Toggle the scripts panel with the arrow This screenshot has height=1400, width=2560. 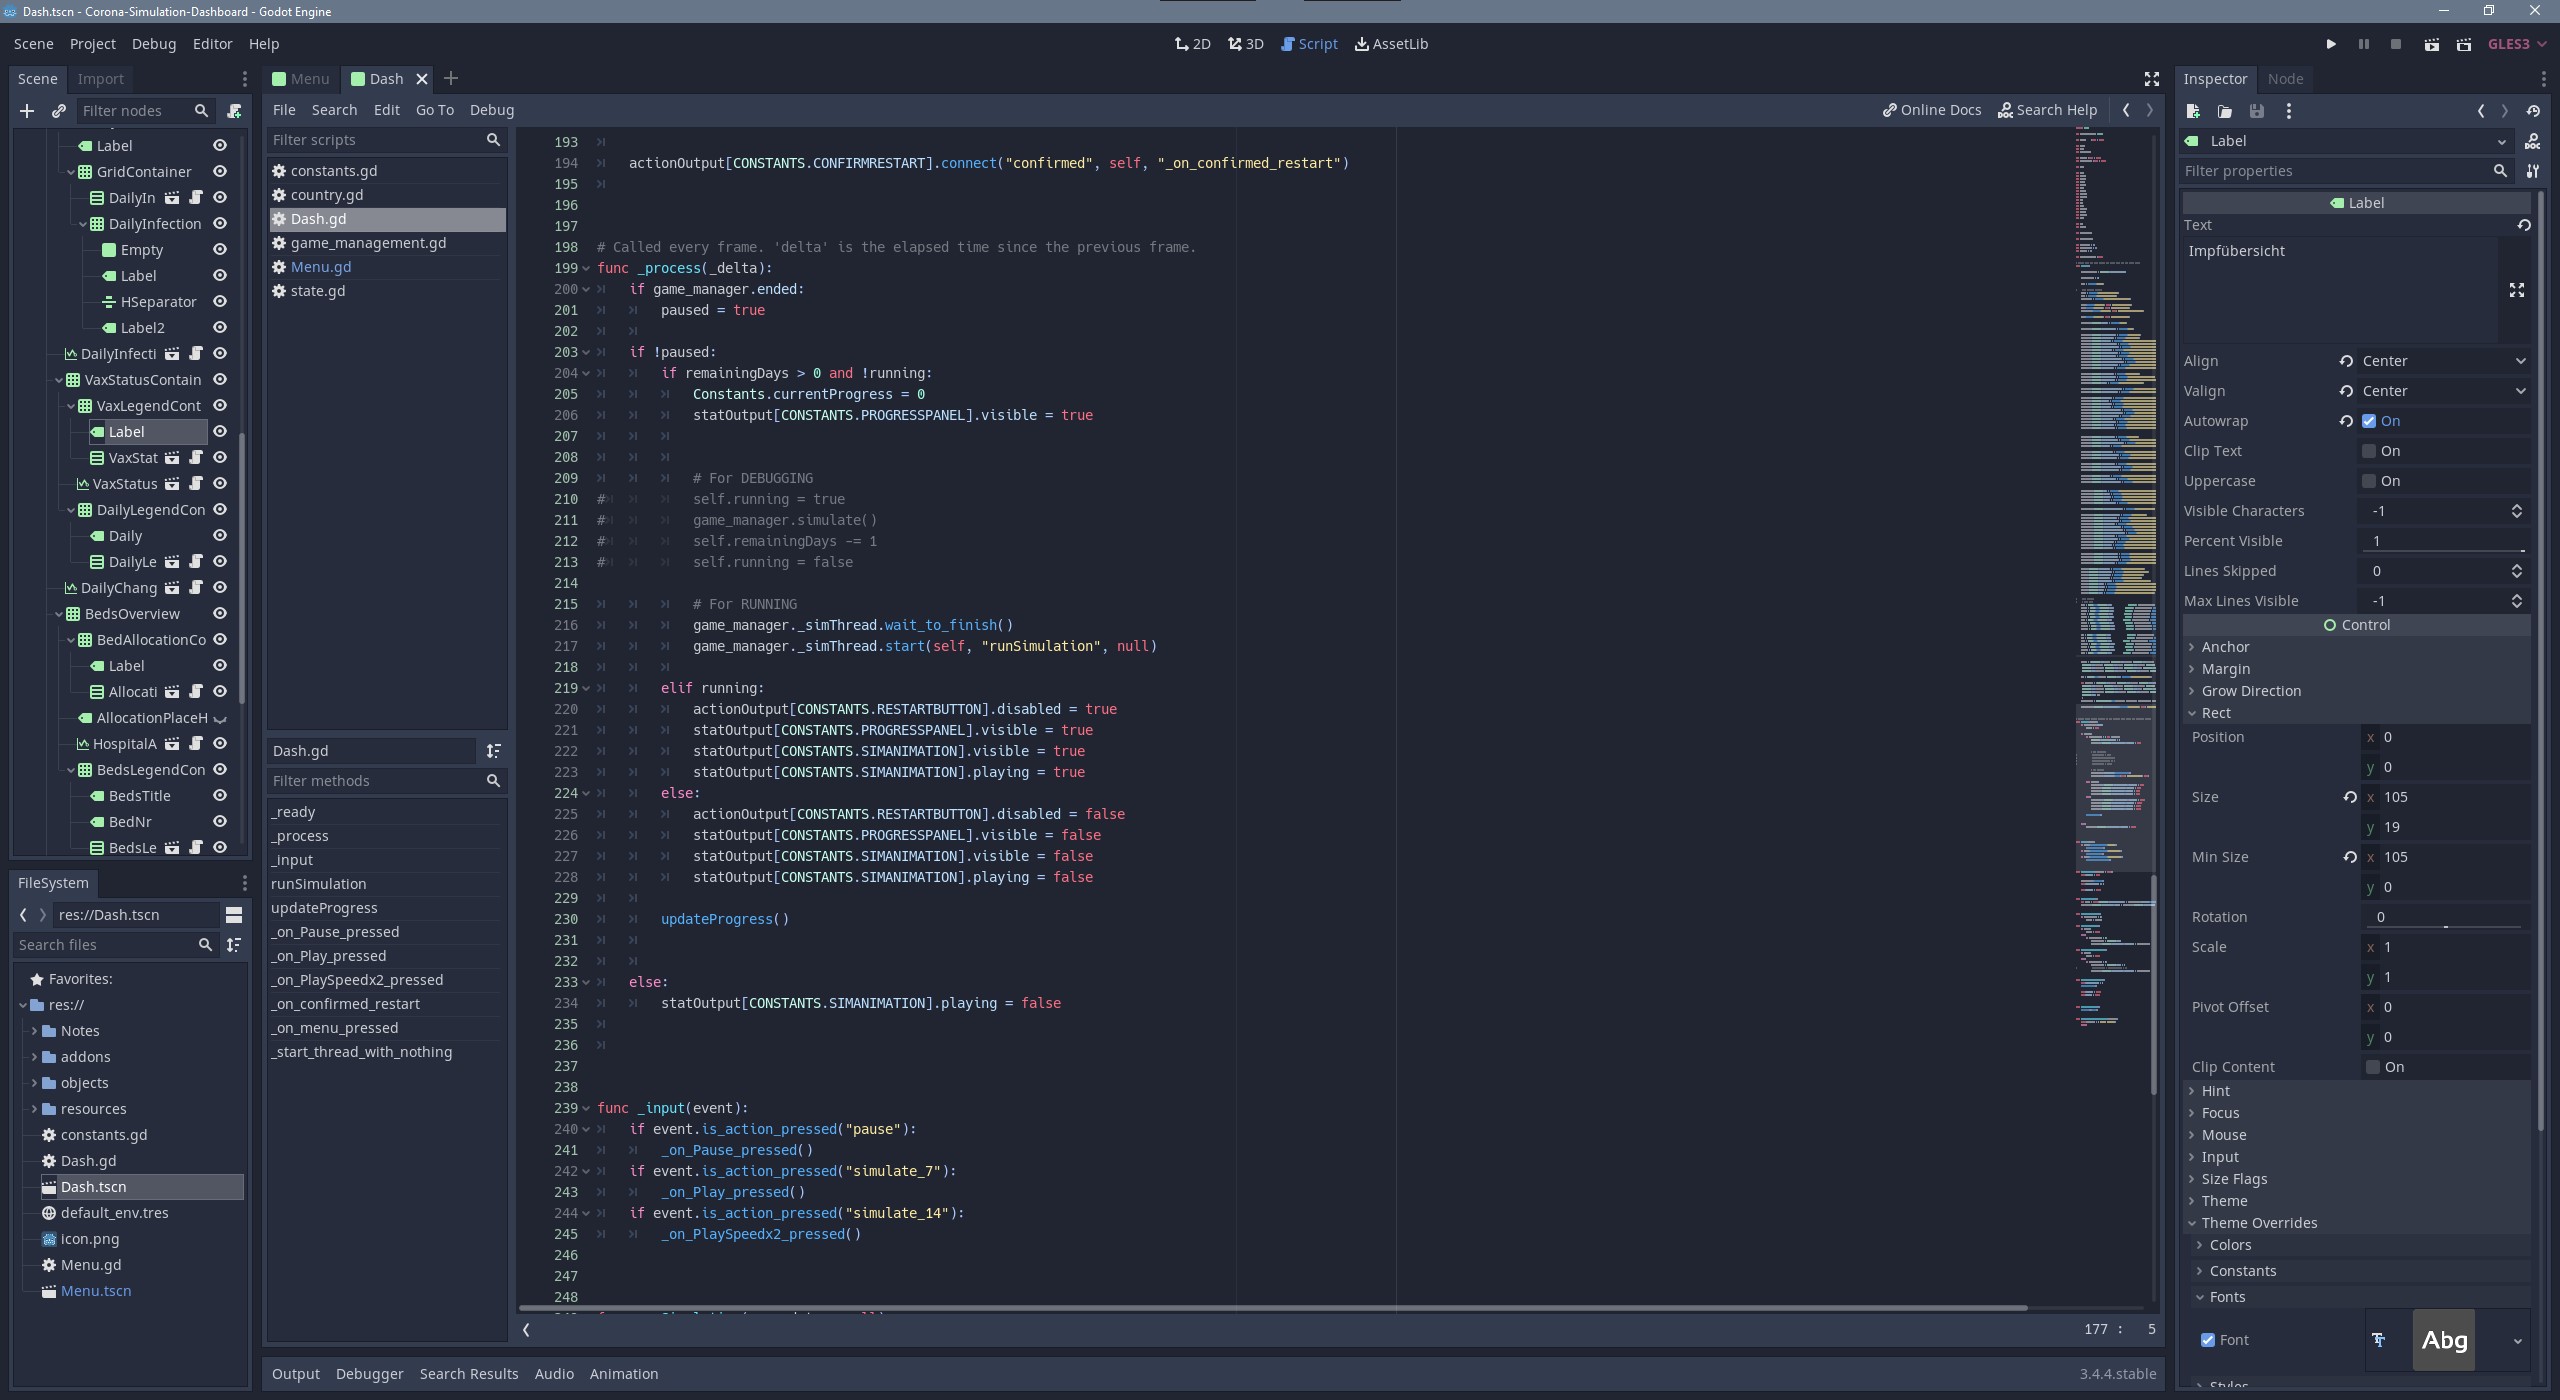526,1329
